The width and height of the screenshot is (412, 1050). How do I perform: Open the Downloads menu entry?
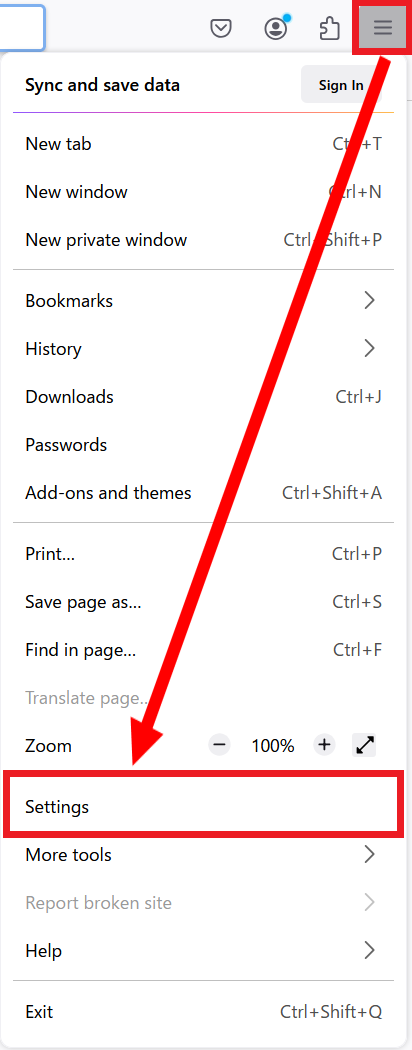(203, 397)
